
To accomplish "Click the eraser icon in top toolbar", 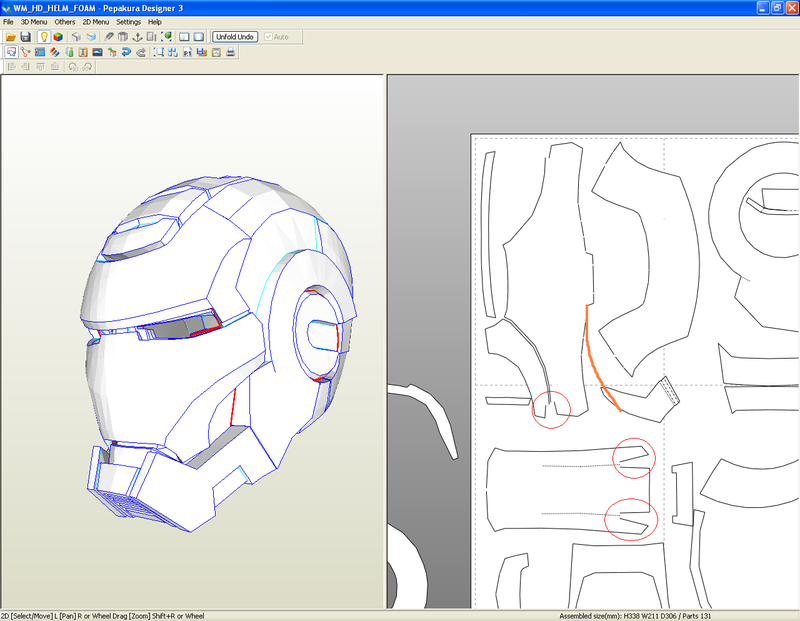I will tap(108, 37).
